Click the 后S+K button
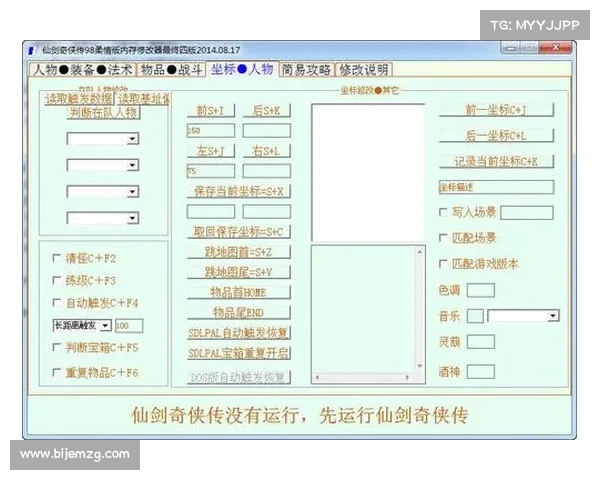 point(267,111)
